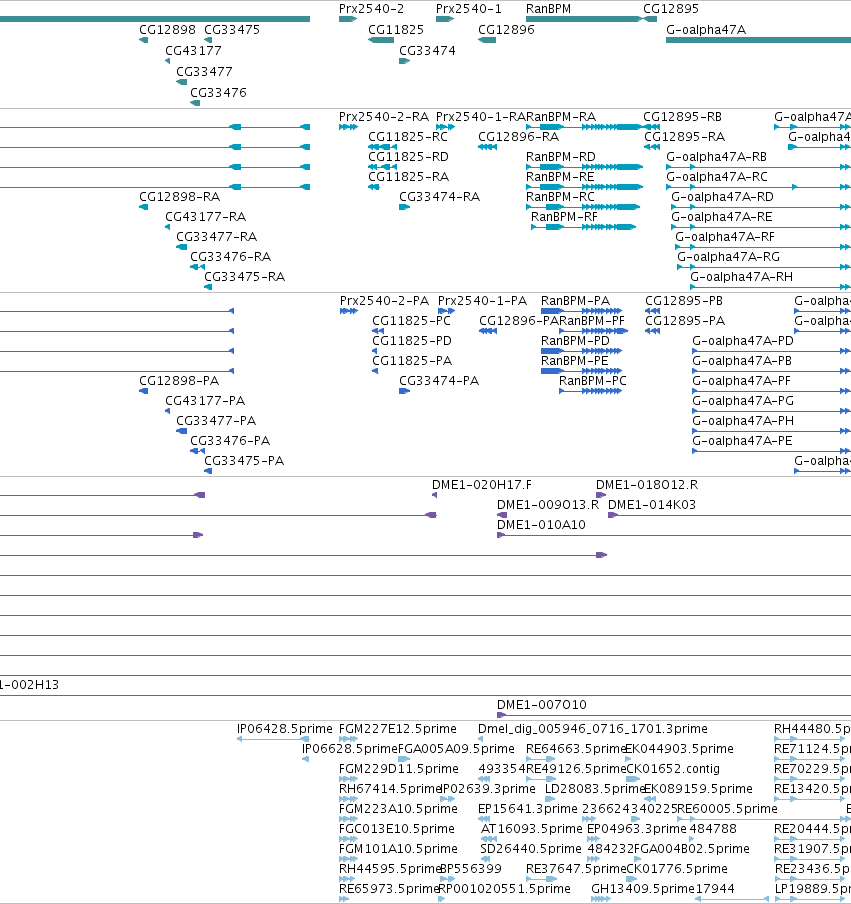
Task: Click the CG33475 gene label
Action: click(x=232, y=29)
